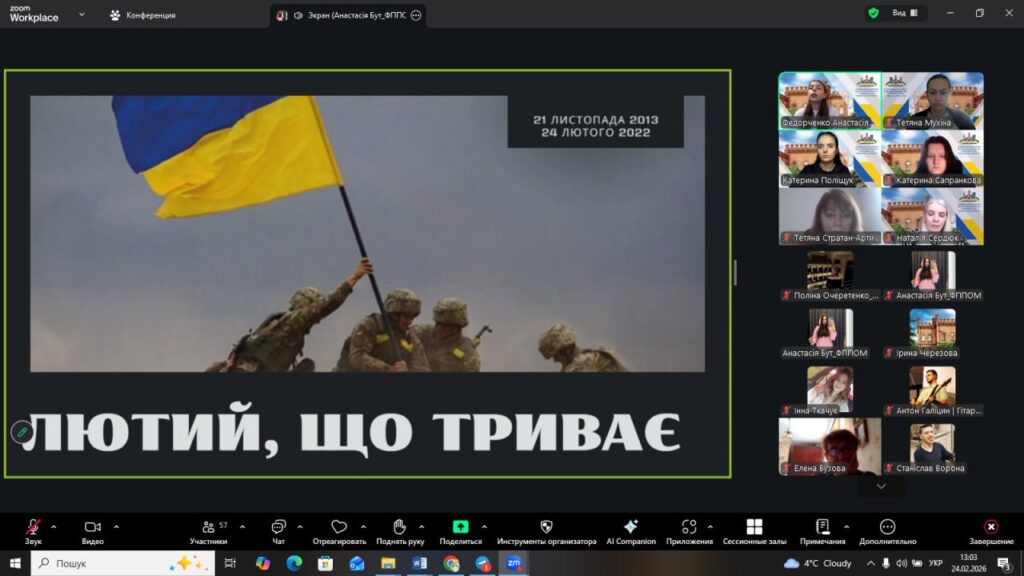1024x576 pixels.
Task: Expand more participant thumbnails with down chevron
Action: click(881, 486)
